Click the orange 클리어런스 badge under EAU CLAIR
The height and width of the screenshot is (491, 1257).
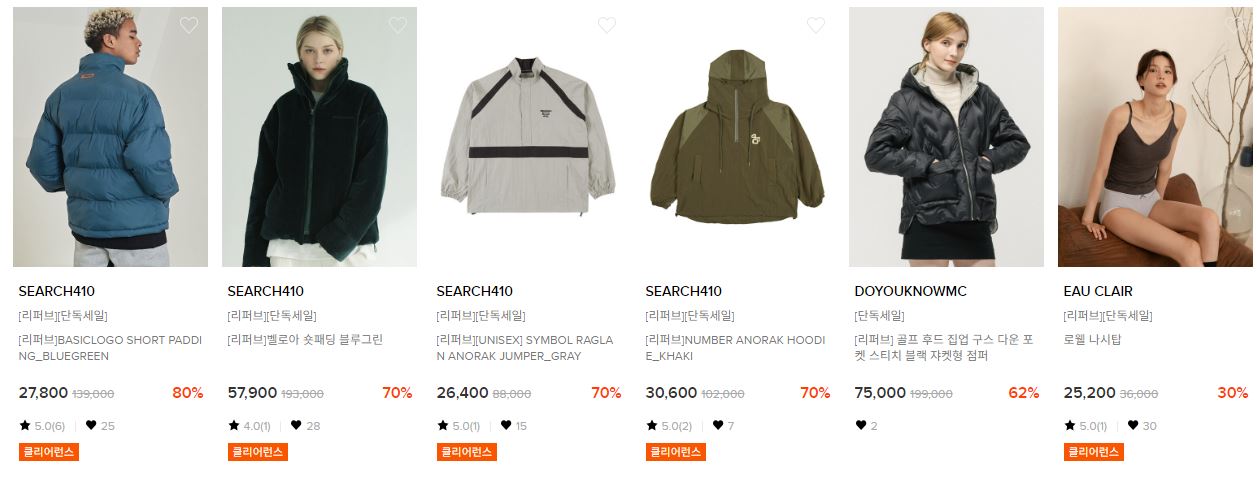(x=1093, y=452)
